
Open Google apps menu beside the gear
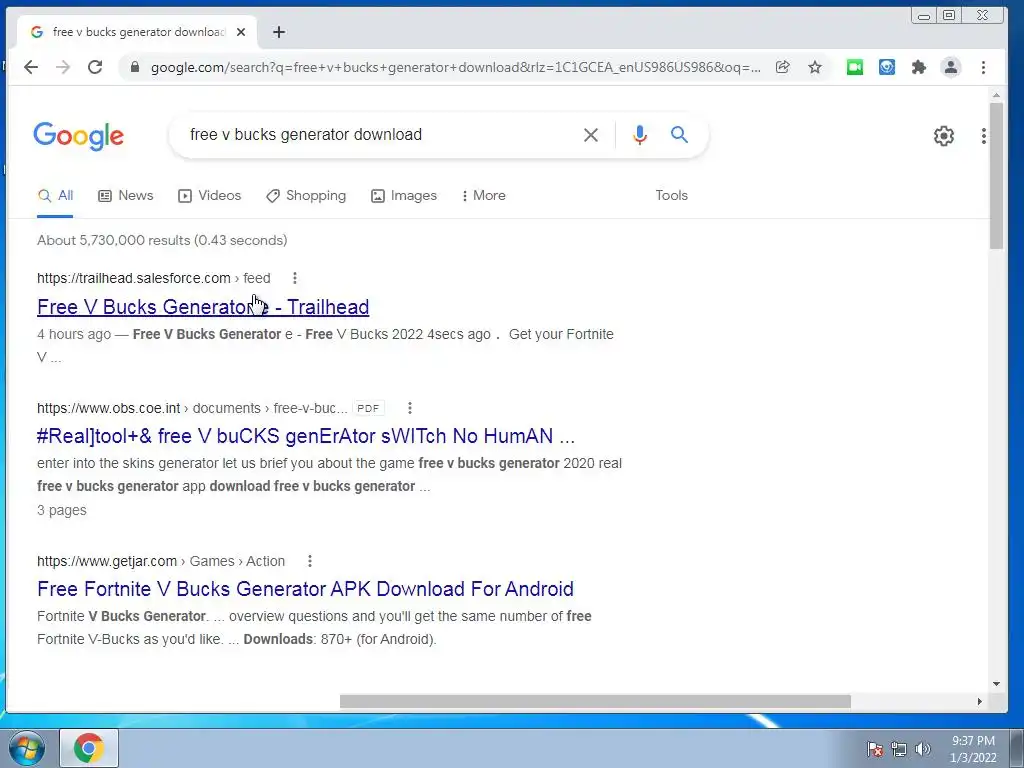(x=984, y=136)
